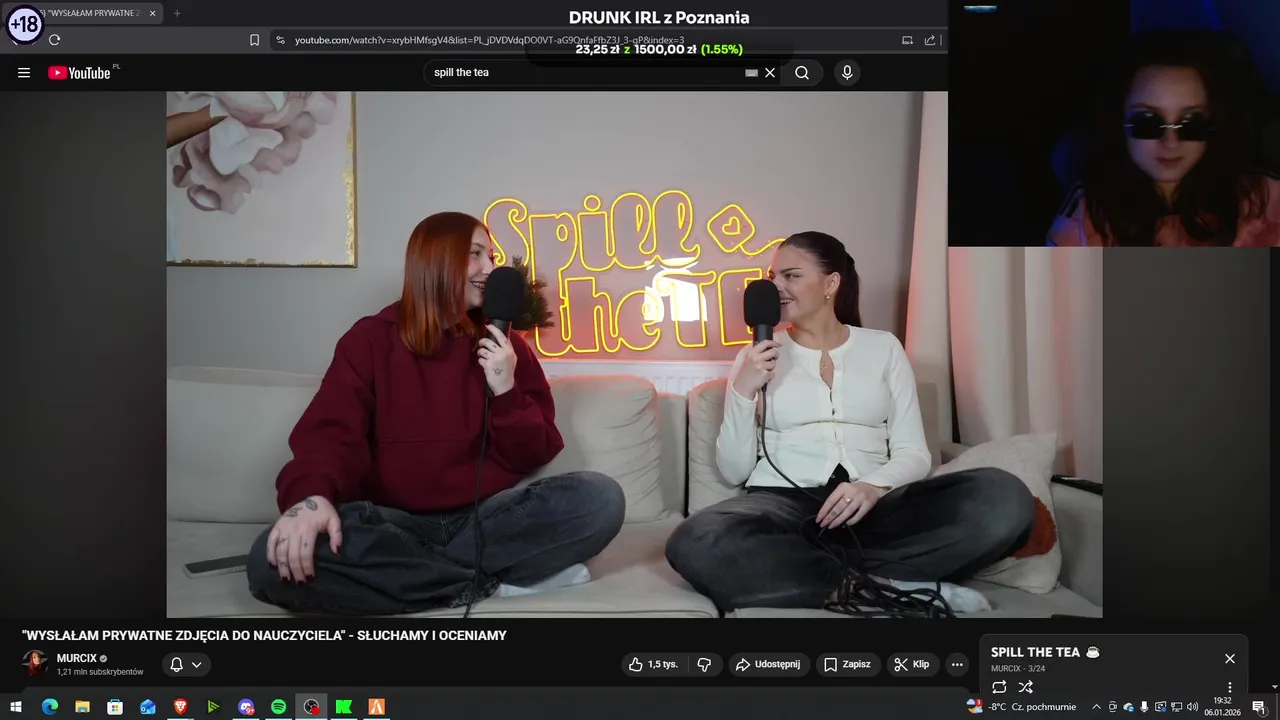This screenshot has height=720, width=1280.
Task: Open more actions beside the Klip button
Action: 957,664
